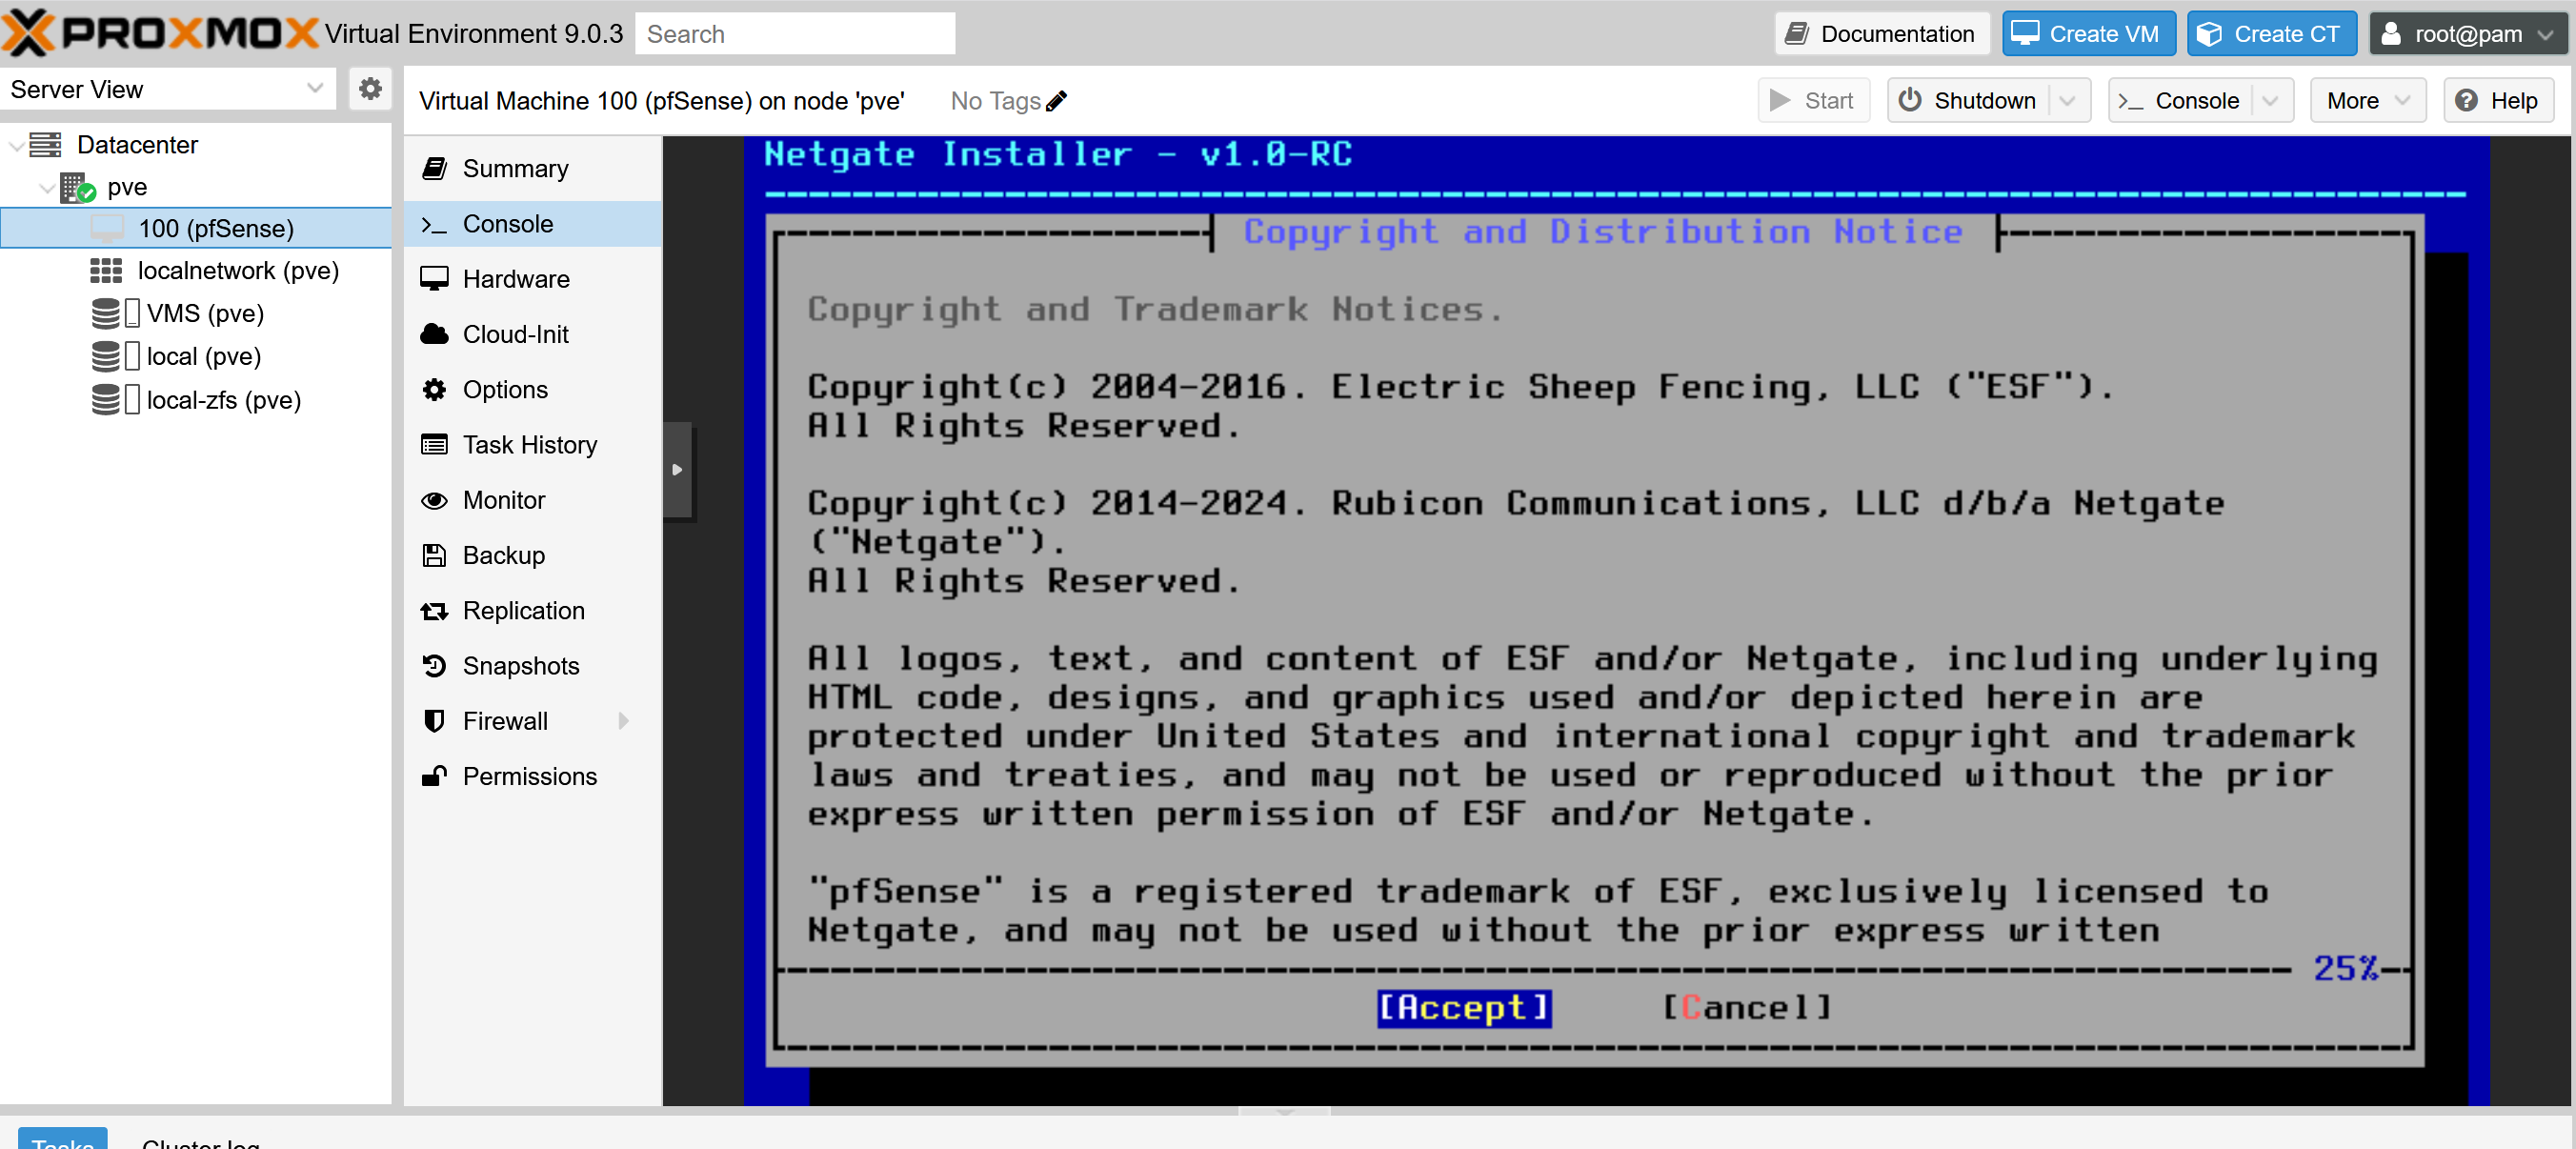Image resolution: width=2576 pixels, height=1149 pixels.
Task: Open the Options section
Action: (533, 390)
